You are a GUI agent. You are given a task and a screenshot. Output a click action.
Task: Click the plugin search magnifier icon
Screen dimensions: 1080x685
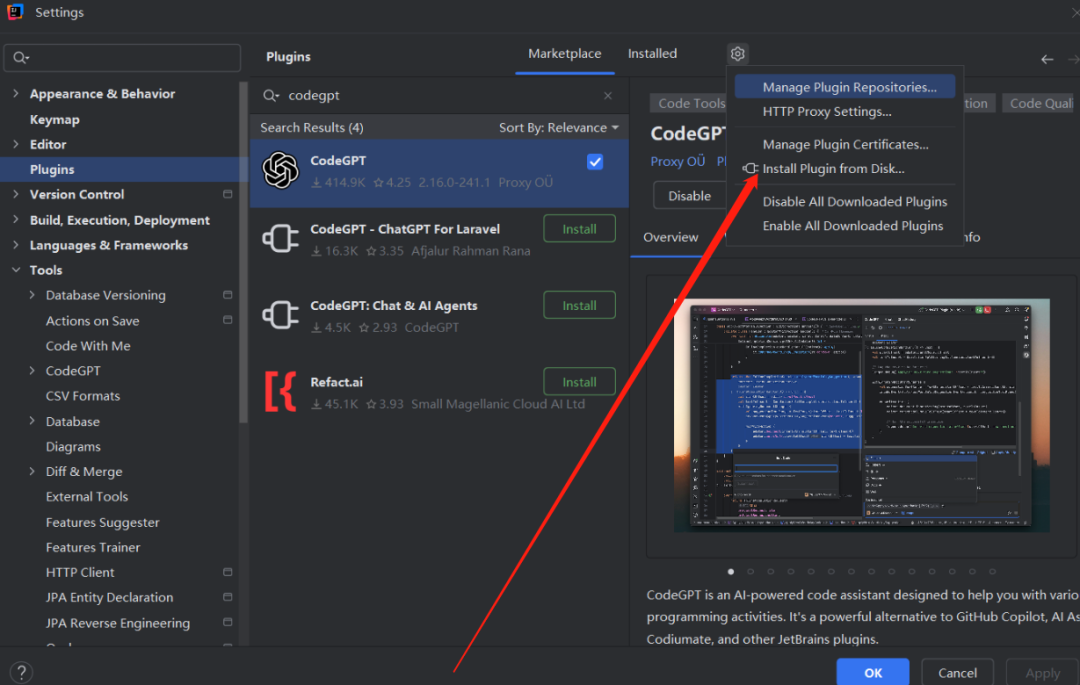tap(271, 96)
